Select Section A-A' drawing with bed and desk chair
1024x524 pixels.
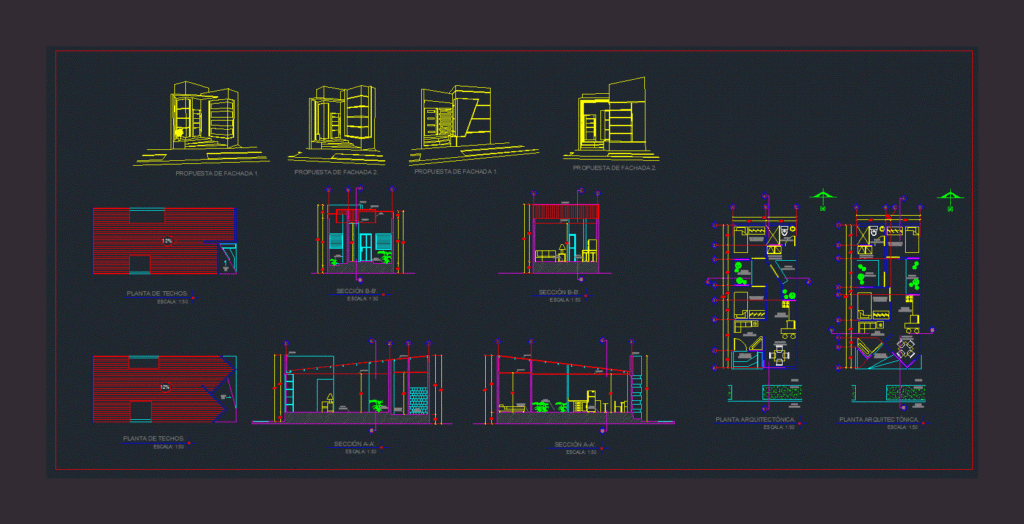pos(574,385)
